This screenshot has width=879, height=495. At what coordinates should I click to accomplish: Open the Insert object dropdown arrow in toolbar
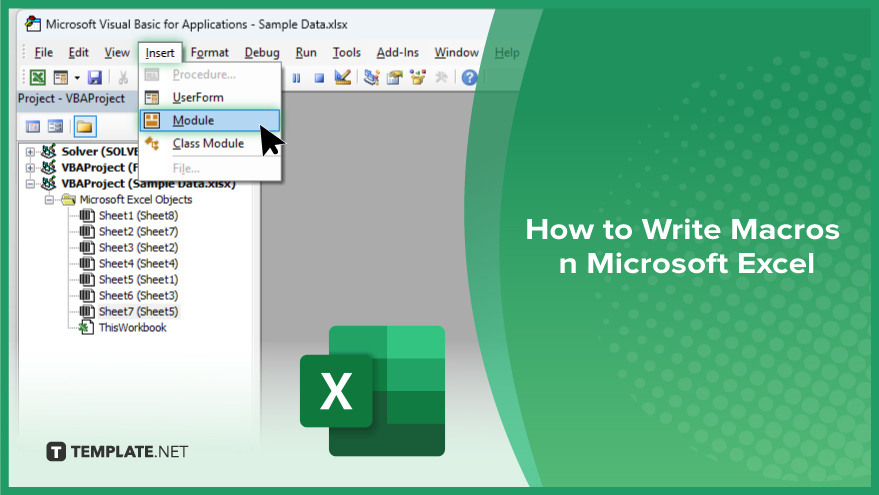click(77, 77)
